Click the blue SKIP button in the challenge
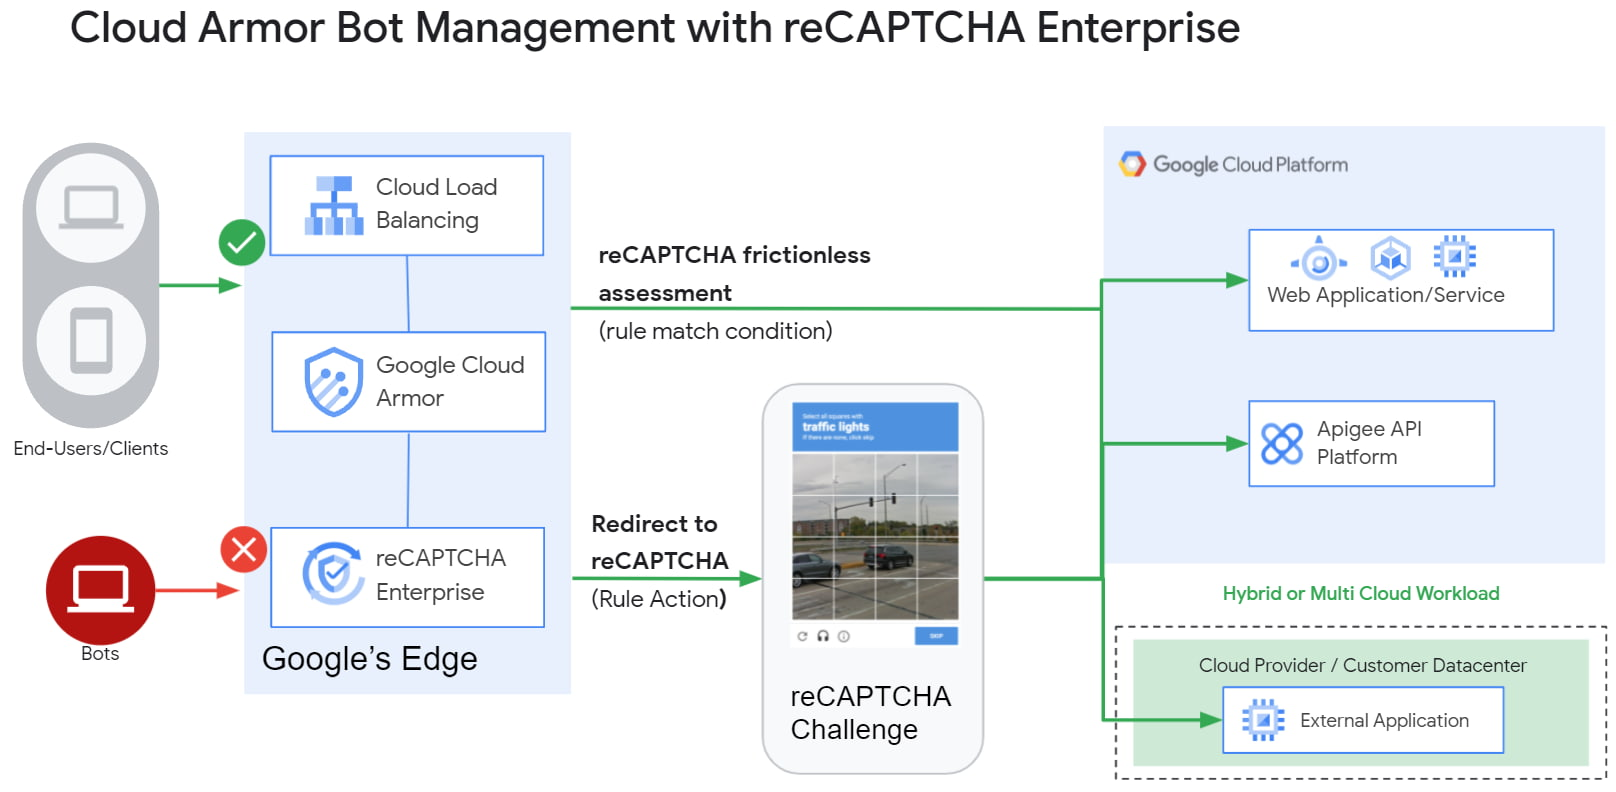The height and width of the screenshot is (792, 1616). click(936, 636)
